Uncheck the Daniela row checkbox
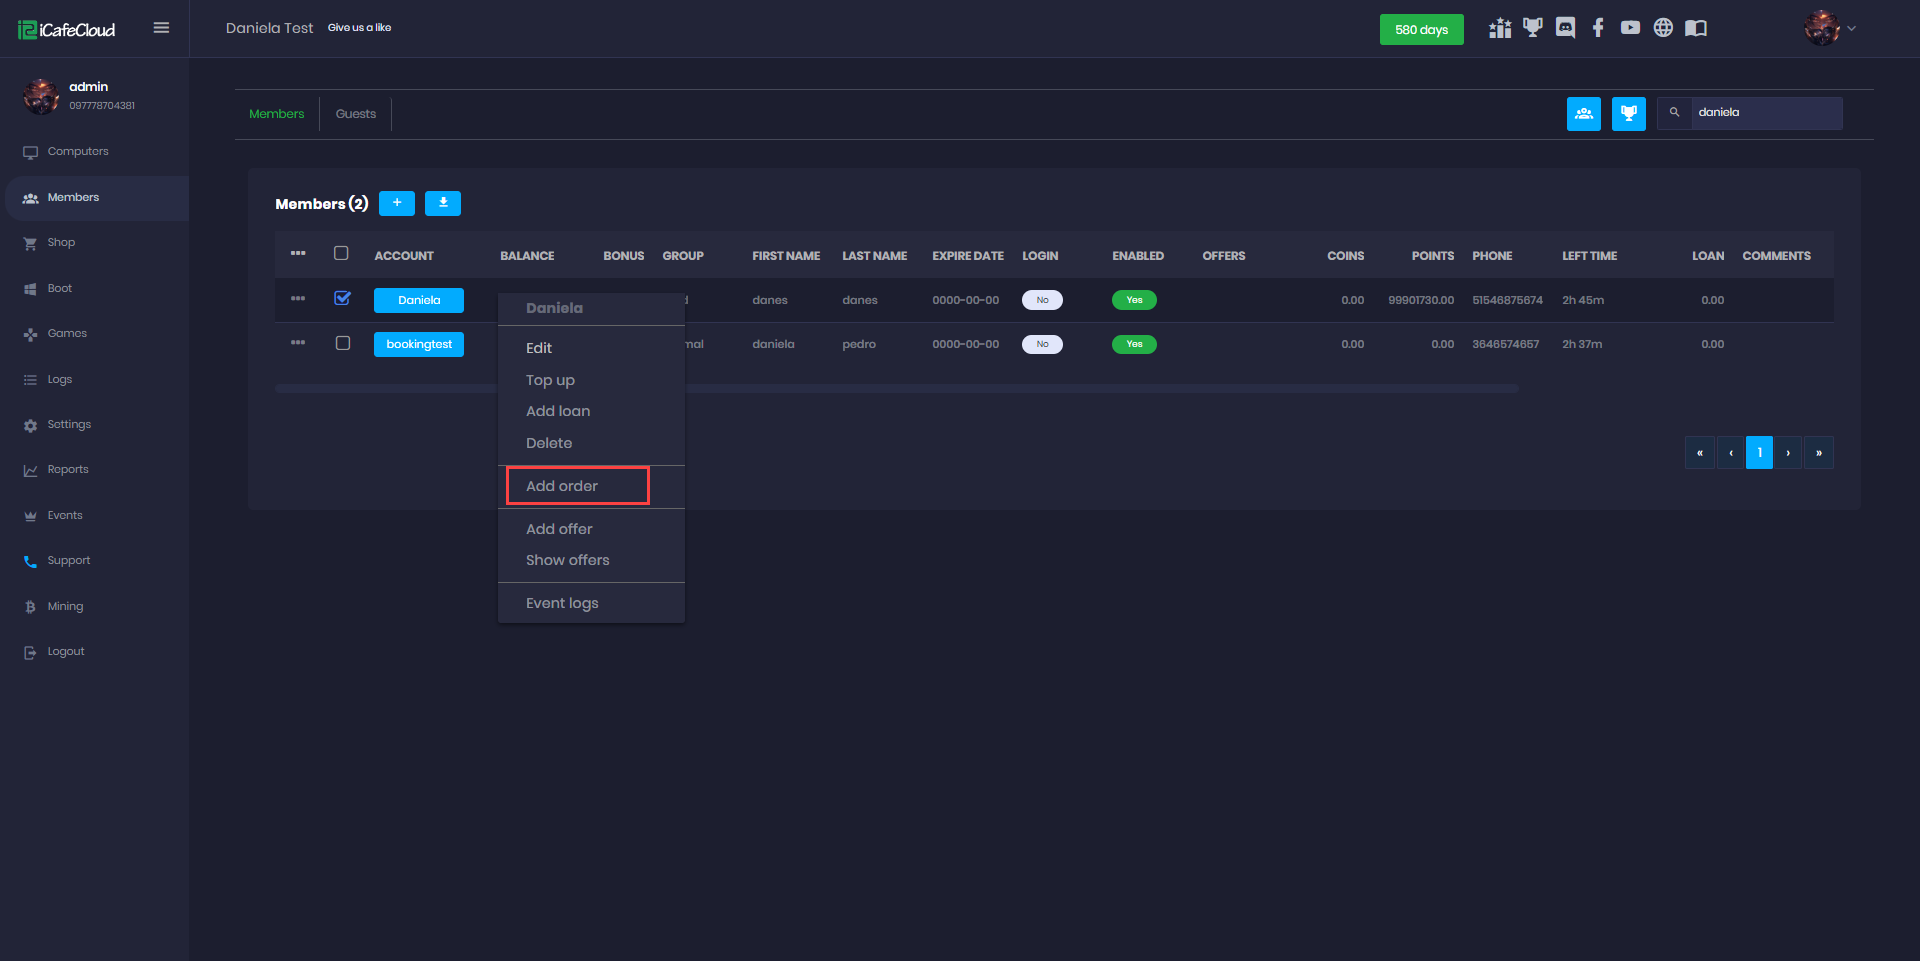Viewport: 1920px width, 961px height. (342, 298)
